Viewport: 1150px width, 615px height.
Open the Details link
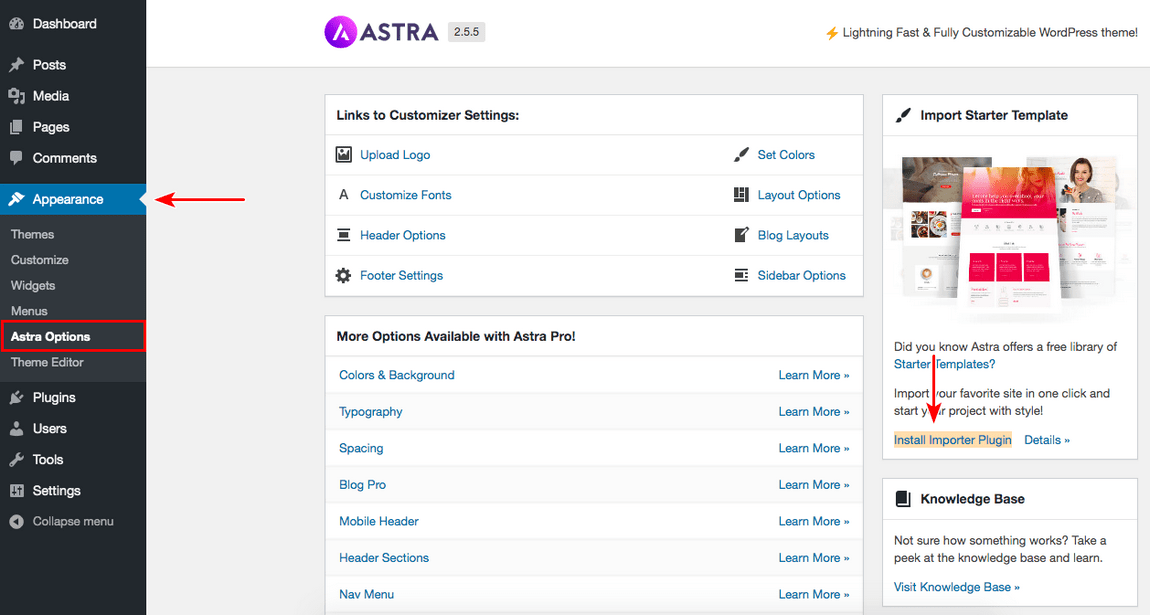(1047, 440)
